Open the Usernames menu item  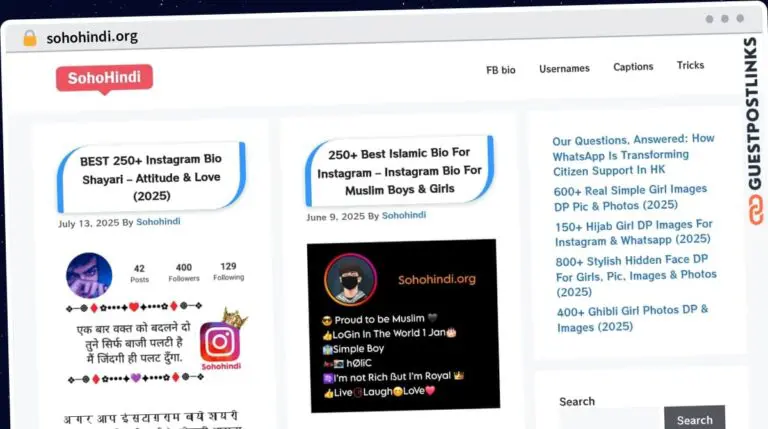tap(564, 69)
